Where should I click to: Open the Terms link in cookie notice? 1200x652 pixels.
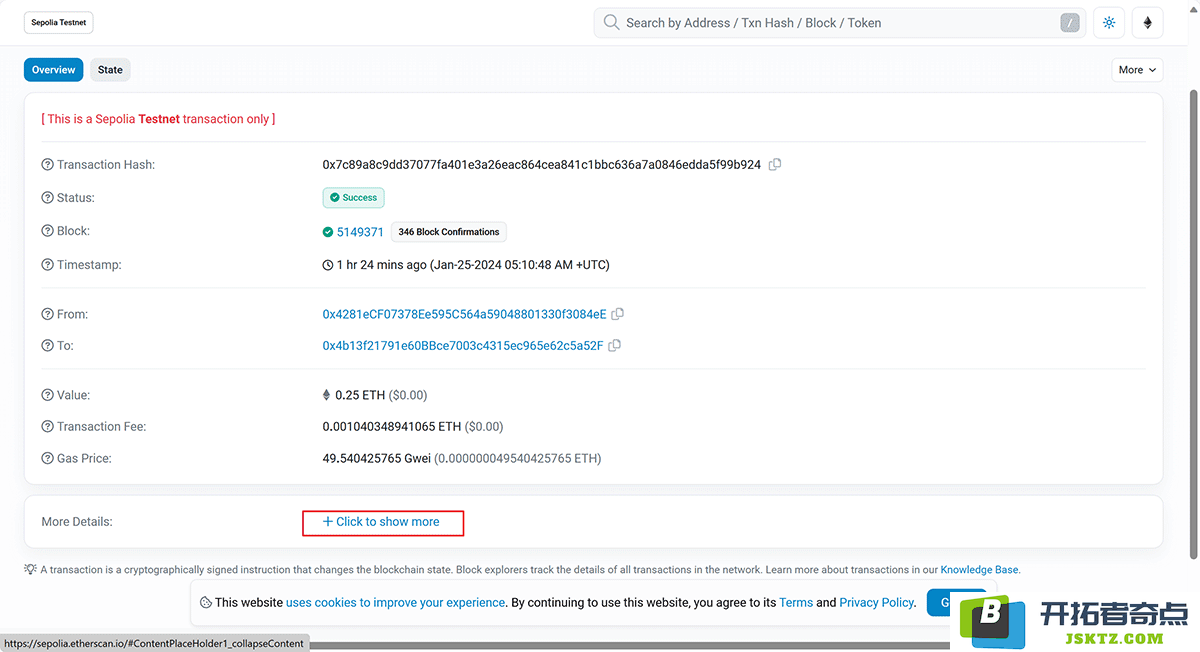pos(796,603)
